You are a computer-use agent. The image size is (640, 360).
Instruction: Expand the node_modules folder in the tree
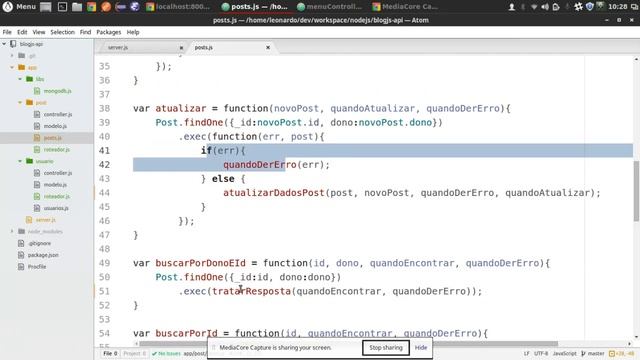point(12,231)
